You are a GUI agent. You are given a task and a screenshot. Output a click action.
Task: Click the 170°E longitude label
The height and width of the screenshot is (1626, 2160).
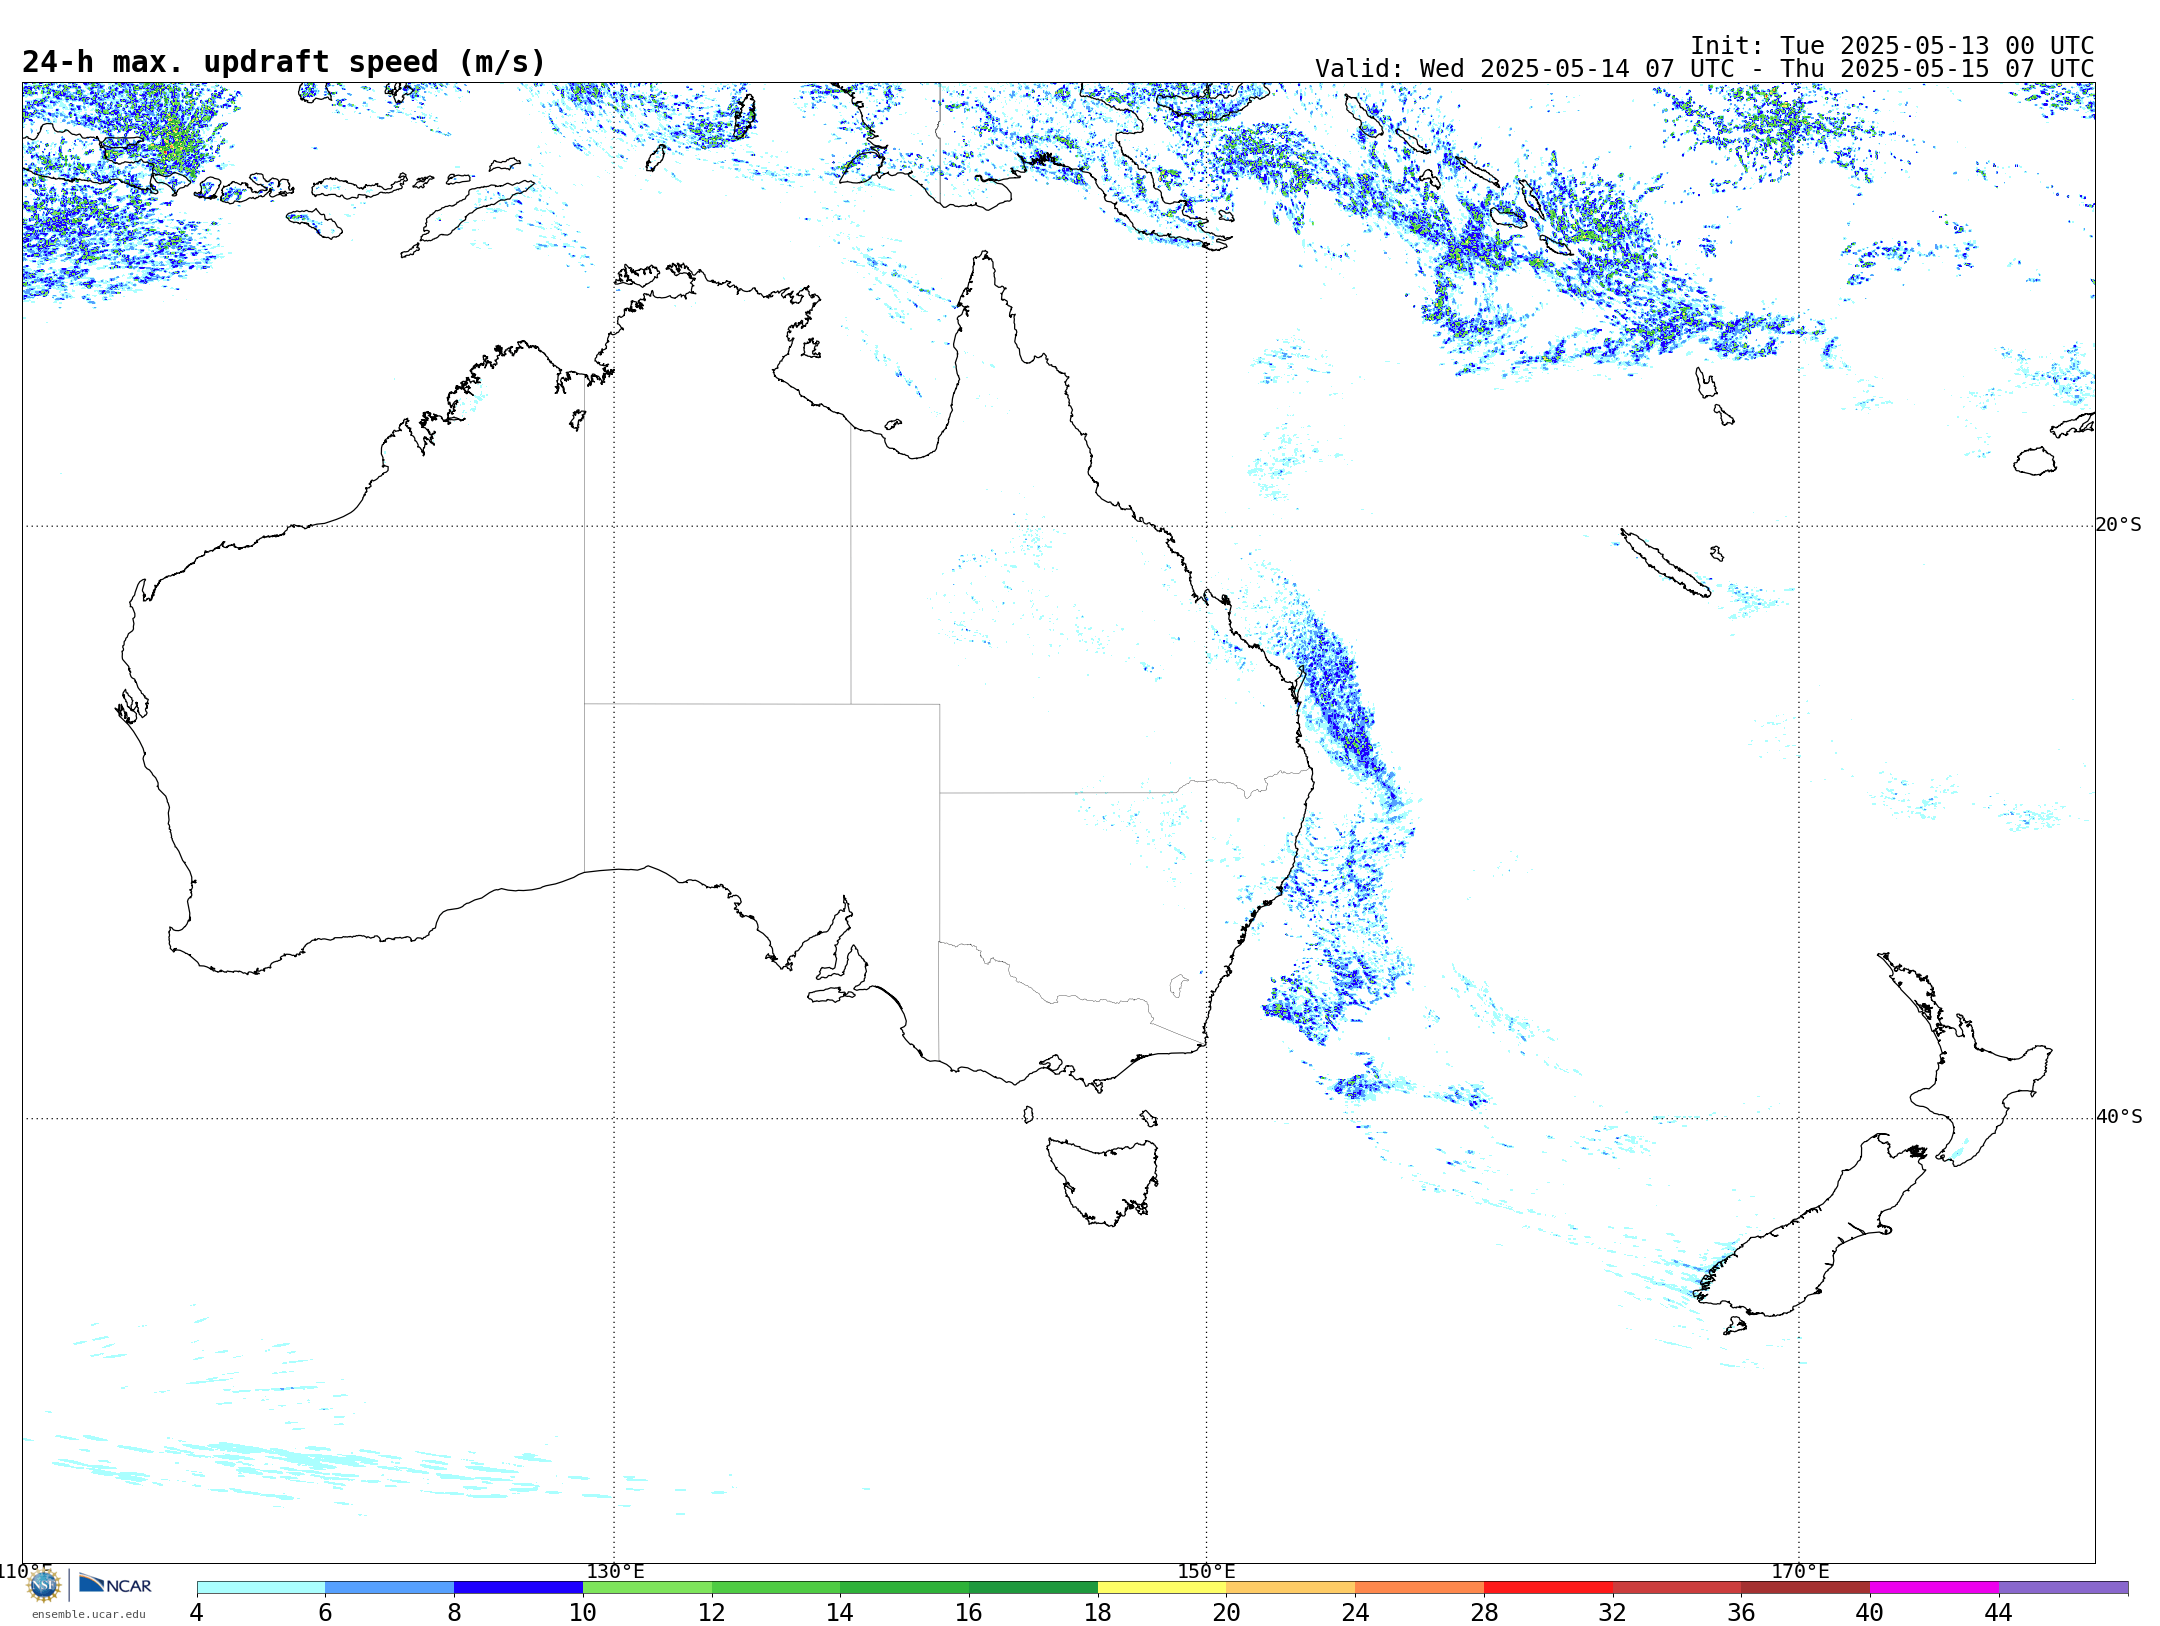[x=1800, y=1571]
